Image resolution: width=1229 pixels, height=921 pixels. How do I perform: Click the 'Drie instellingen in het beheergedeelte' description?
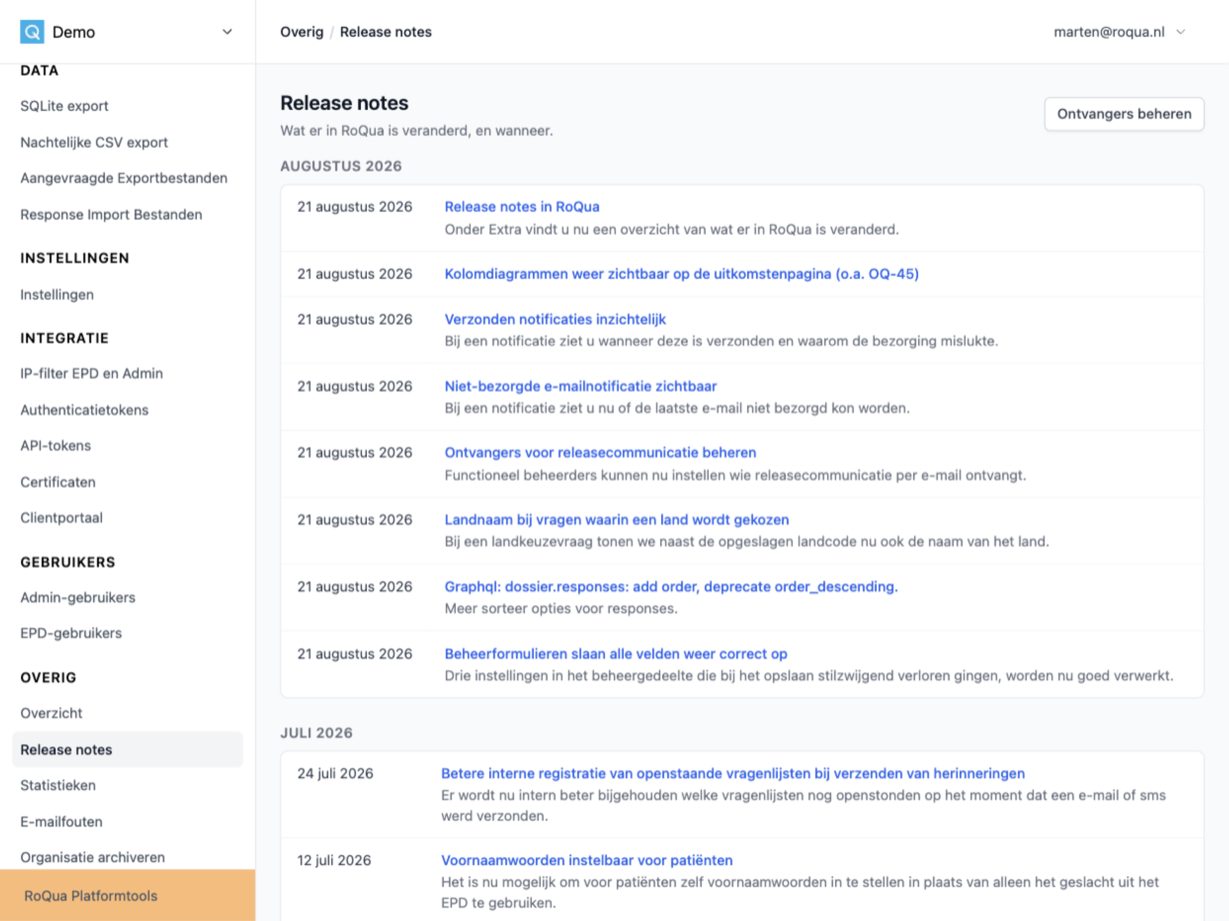click(809, 676)
